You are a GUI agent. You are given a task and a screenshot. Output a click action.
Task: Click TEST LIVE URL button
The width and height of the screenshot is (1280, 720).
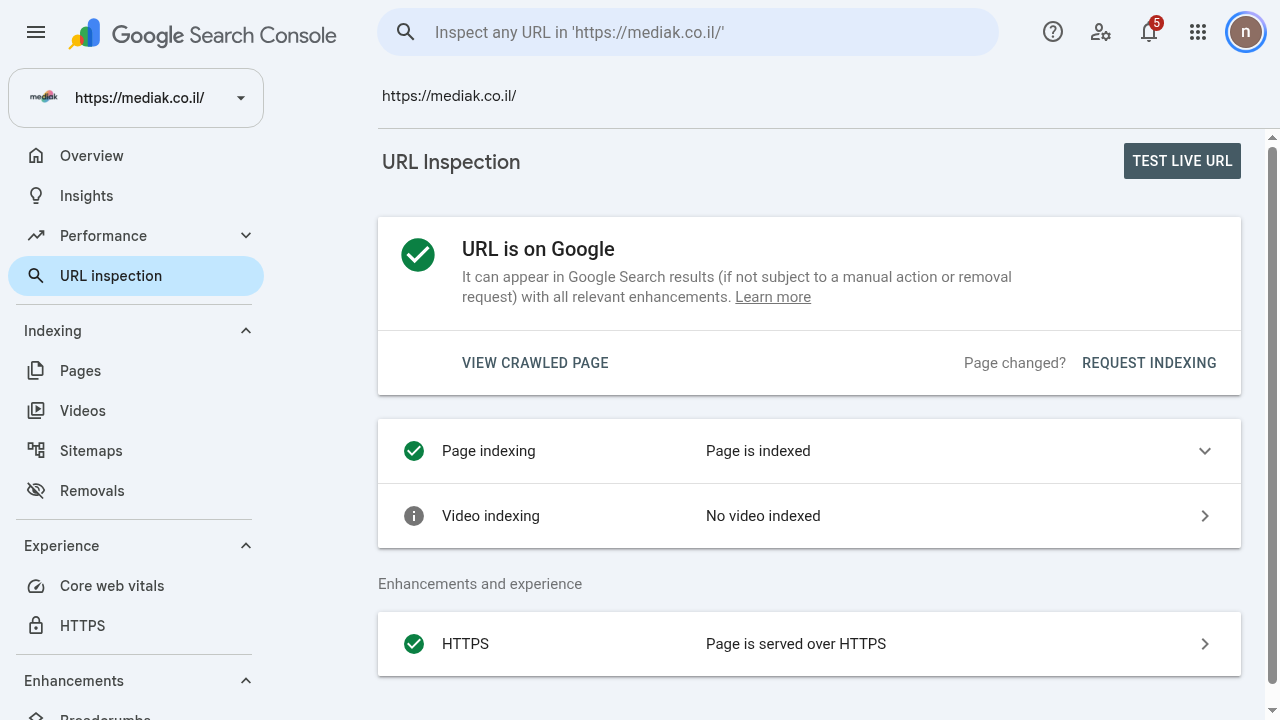(x=1182, y=161)
